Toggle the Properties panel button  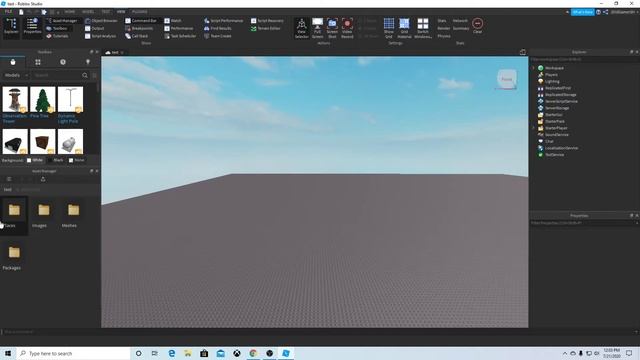click(32, 27)
